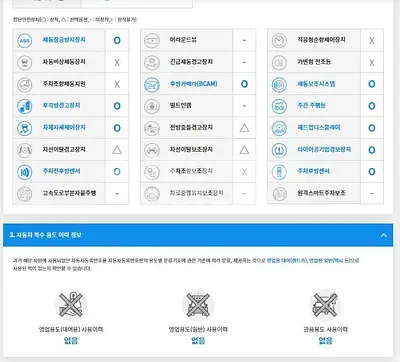The height and width of the screenshot is (362, 400).
Task: Click the X status beside 자동비상제동장치
Action: click(117, 62)
